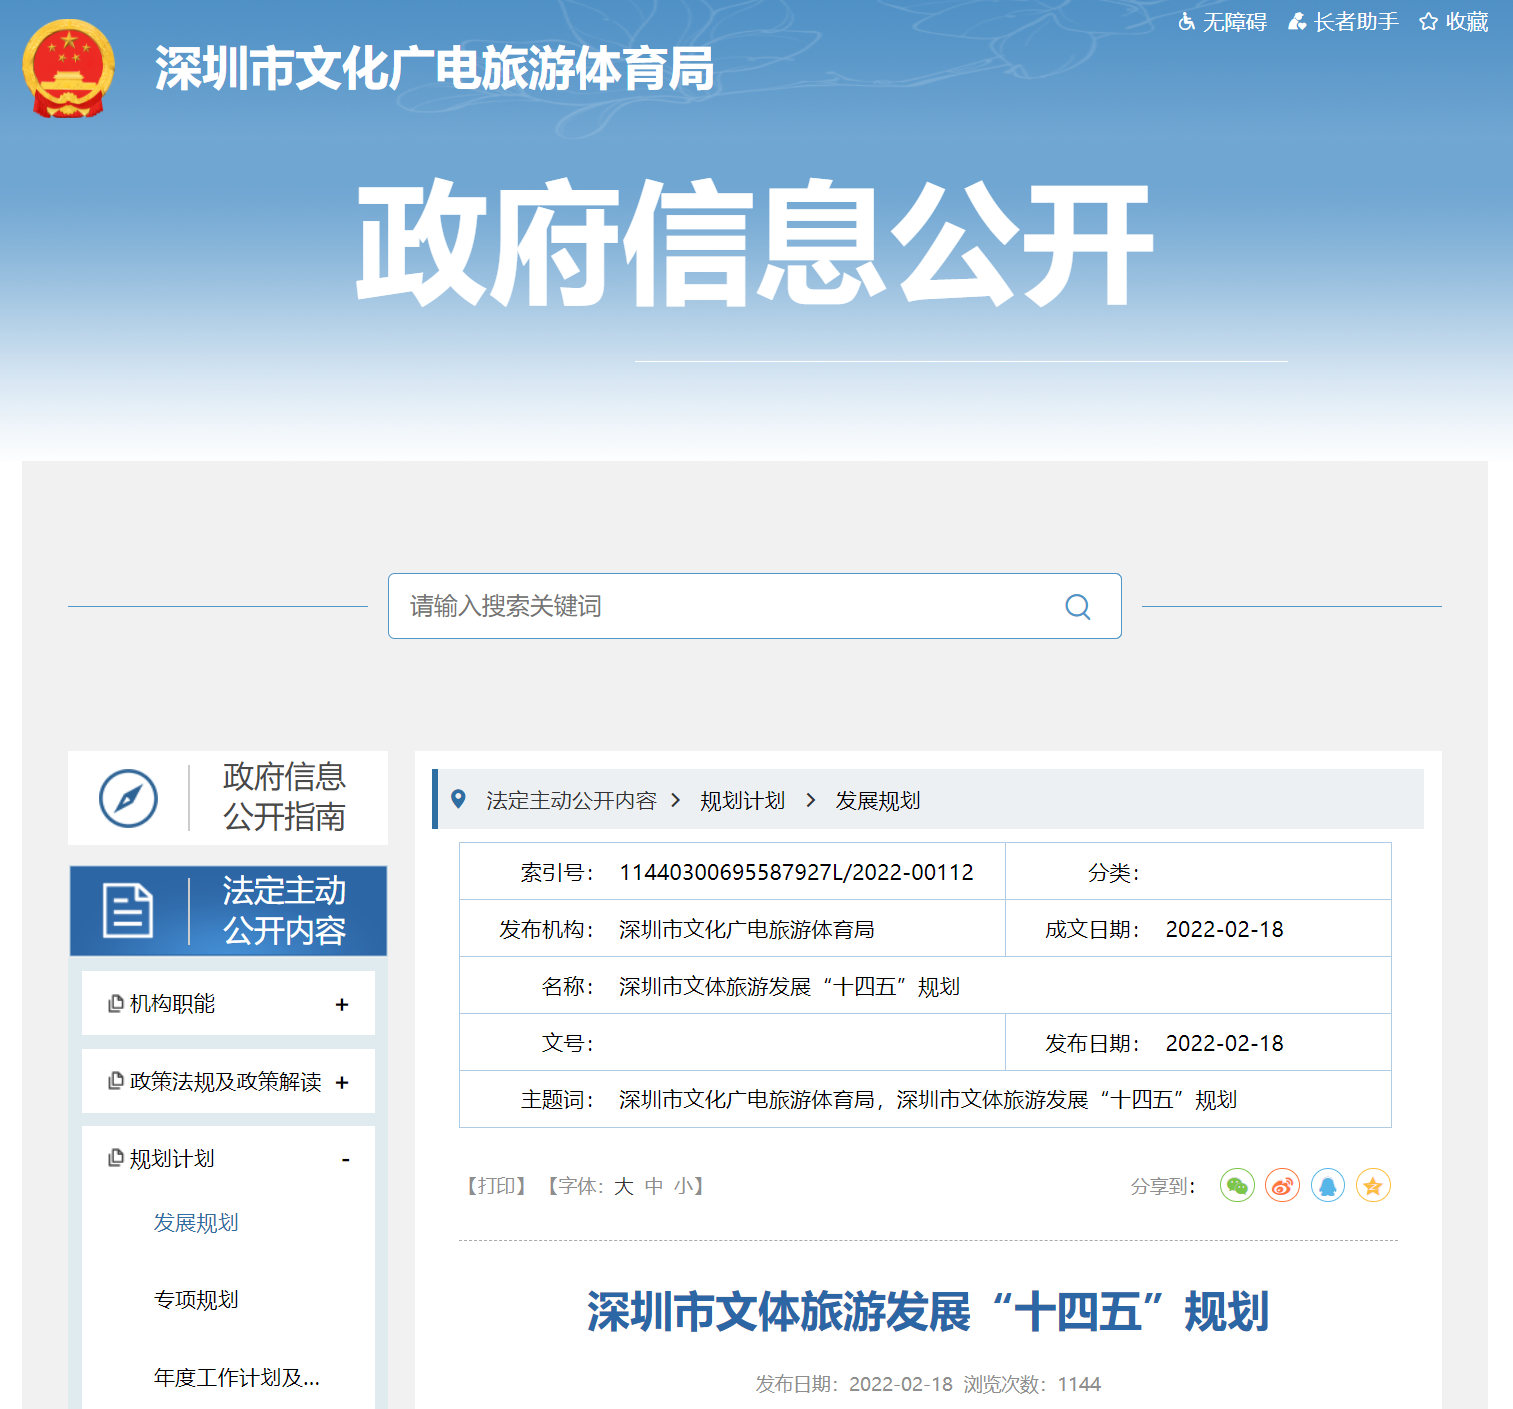Select 发展规划 in the sidebar menu

click(x=196, y=1223)
